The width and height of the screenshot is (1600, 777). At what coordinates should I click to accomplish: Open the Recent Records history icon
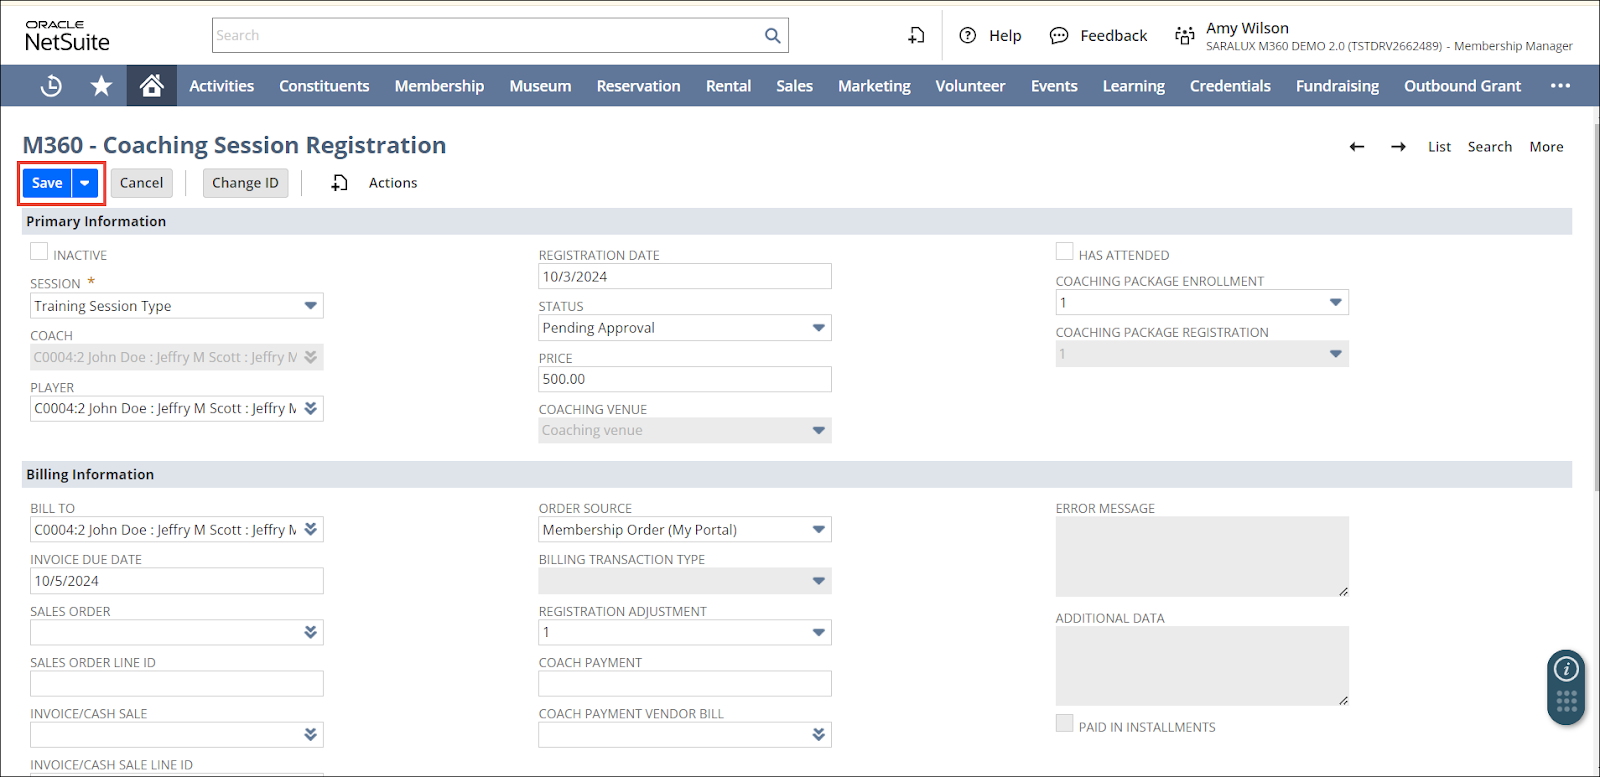(x=51, y=86)
